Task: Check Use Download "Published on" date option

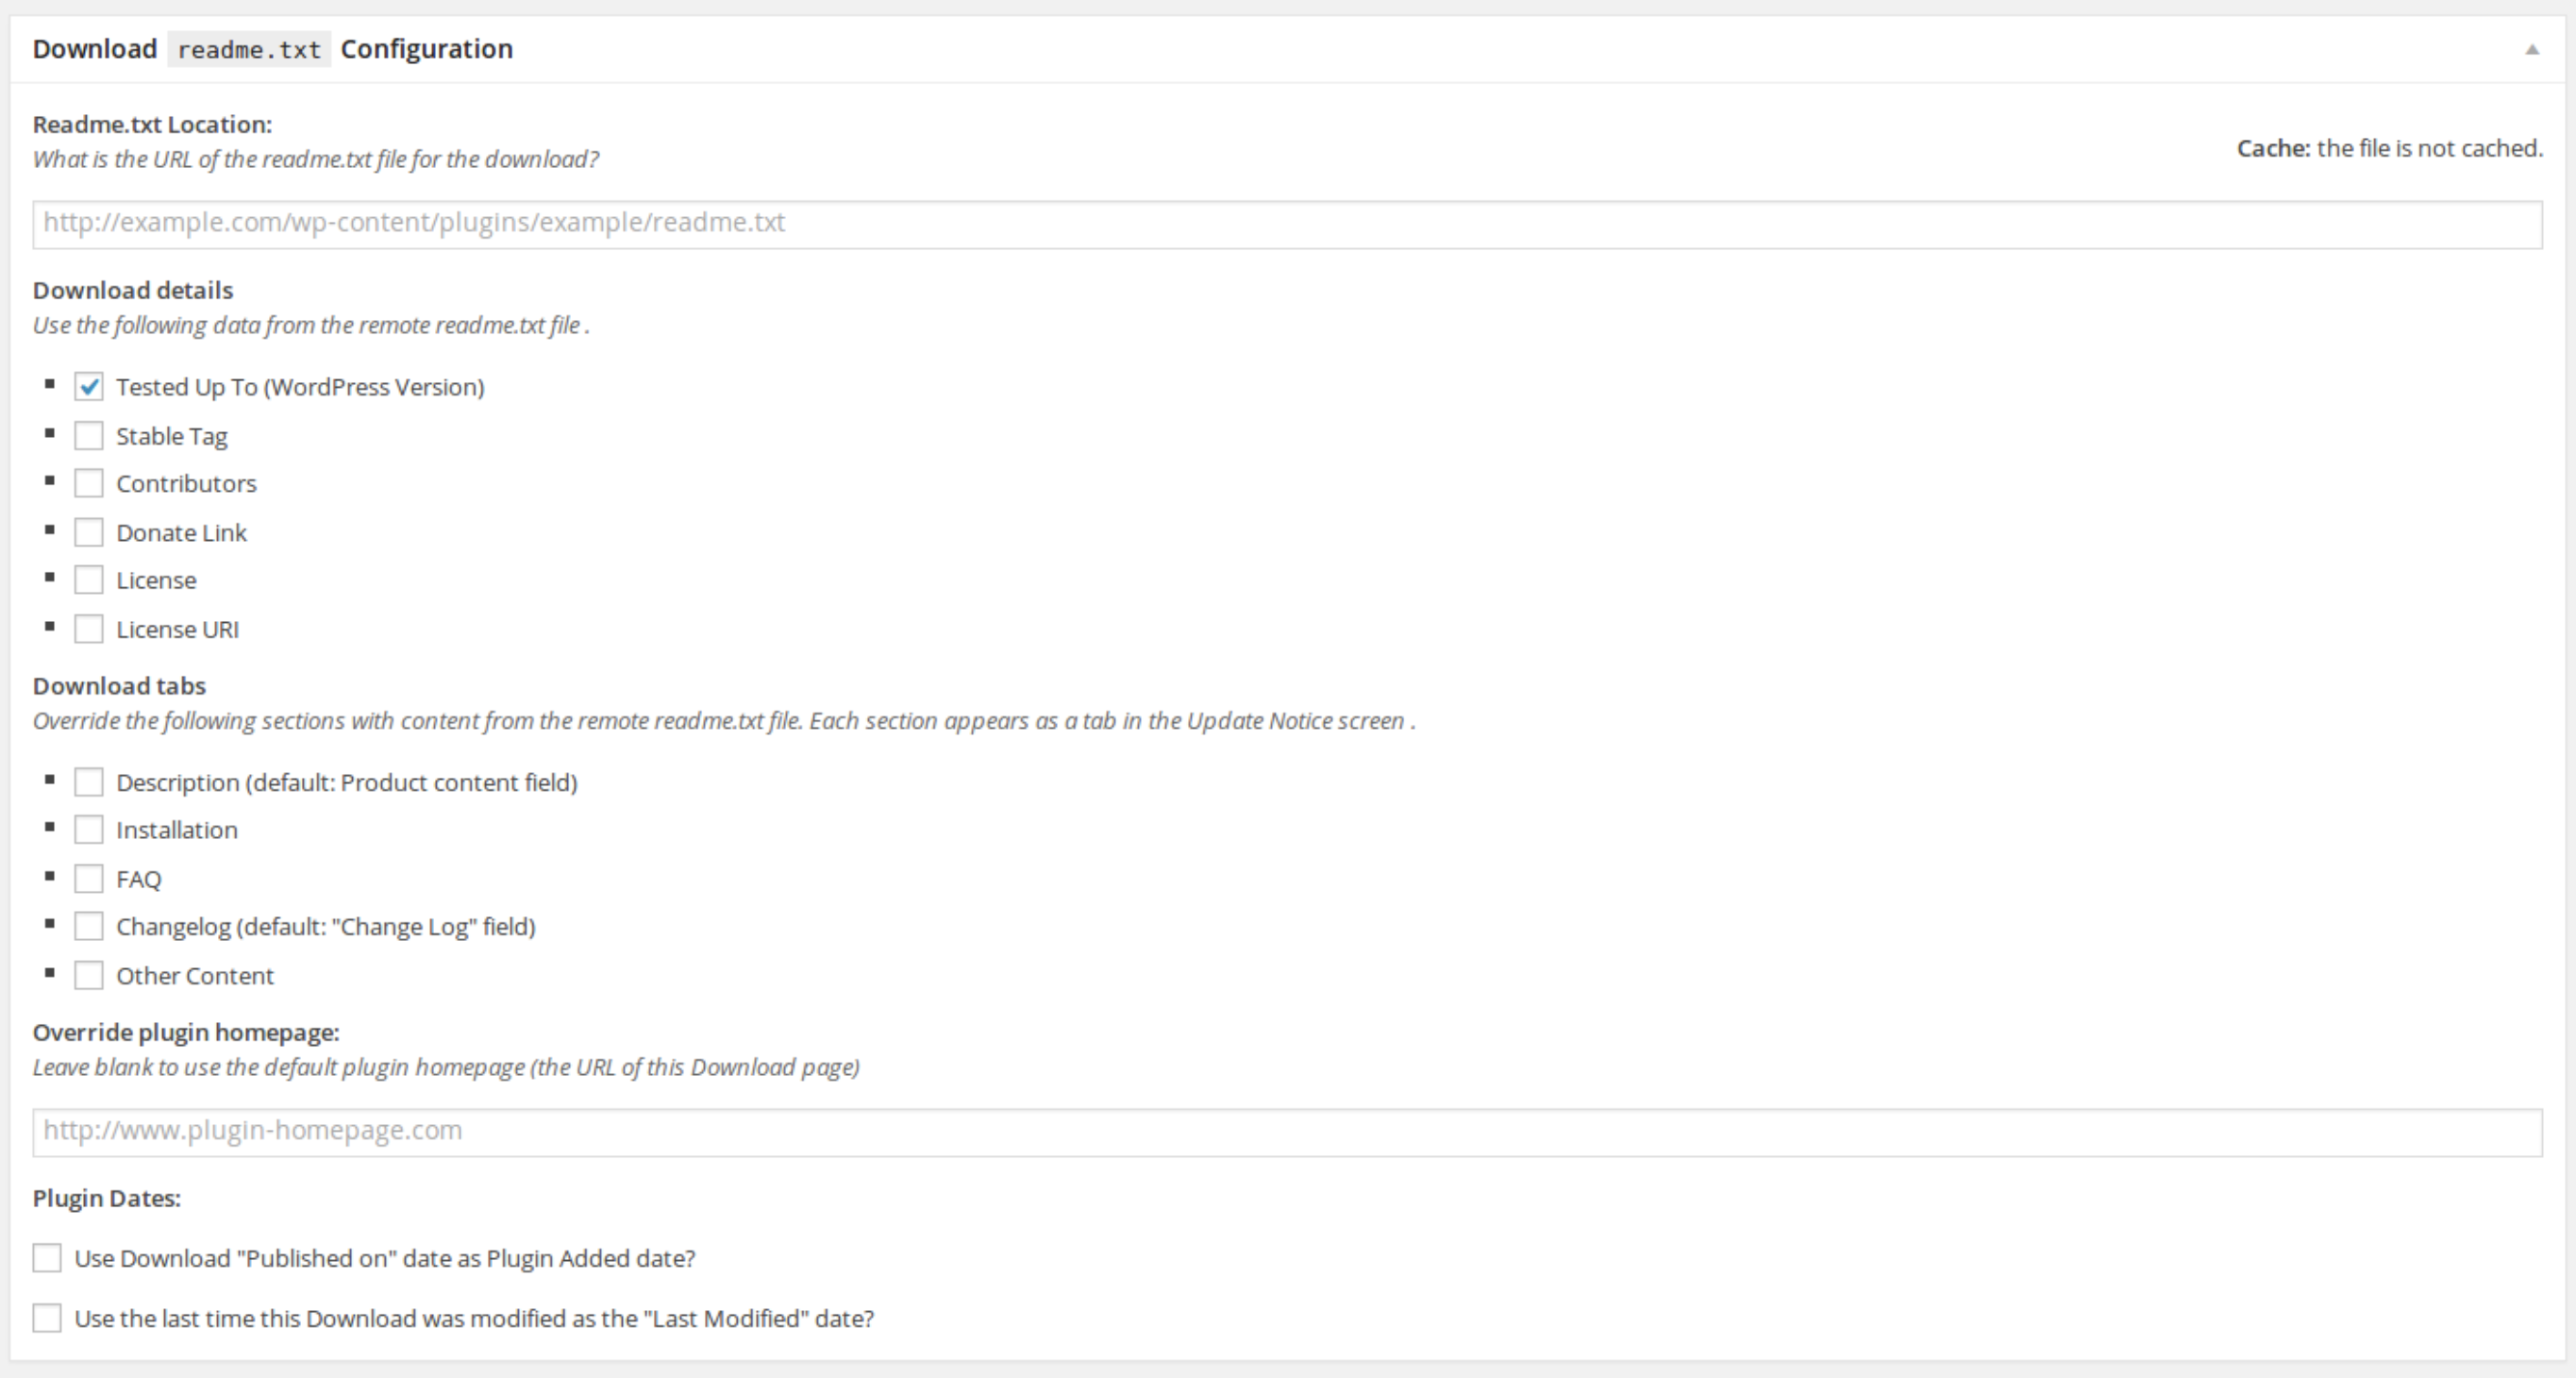Action: 47,1258
